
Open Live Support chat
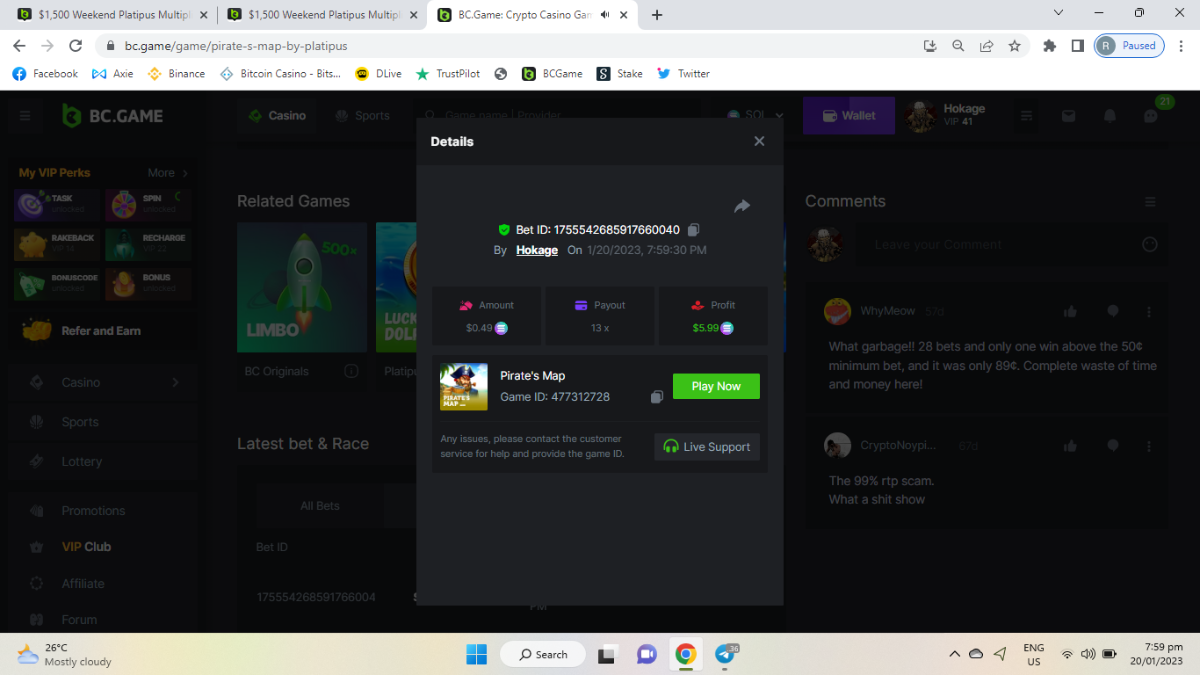[707, 447]
